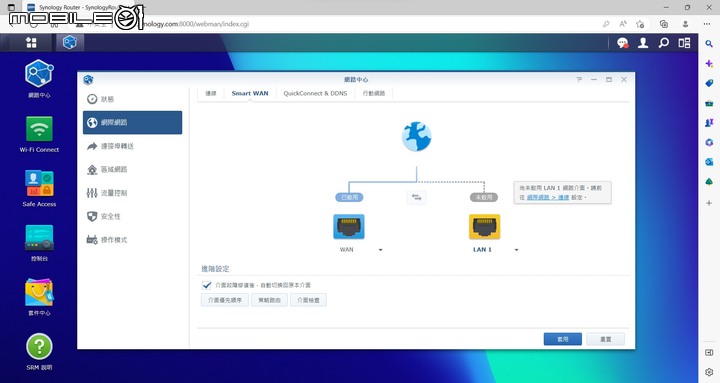Click the globe internet icon in diagram
Image resolution: width=720 pixels, height=383 pixels.
pos(416,136)
